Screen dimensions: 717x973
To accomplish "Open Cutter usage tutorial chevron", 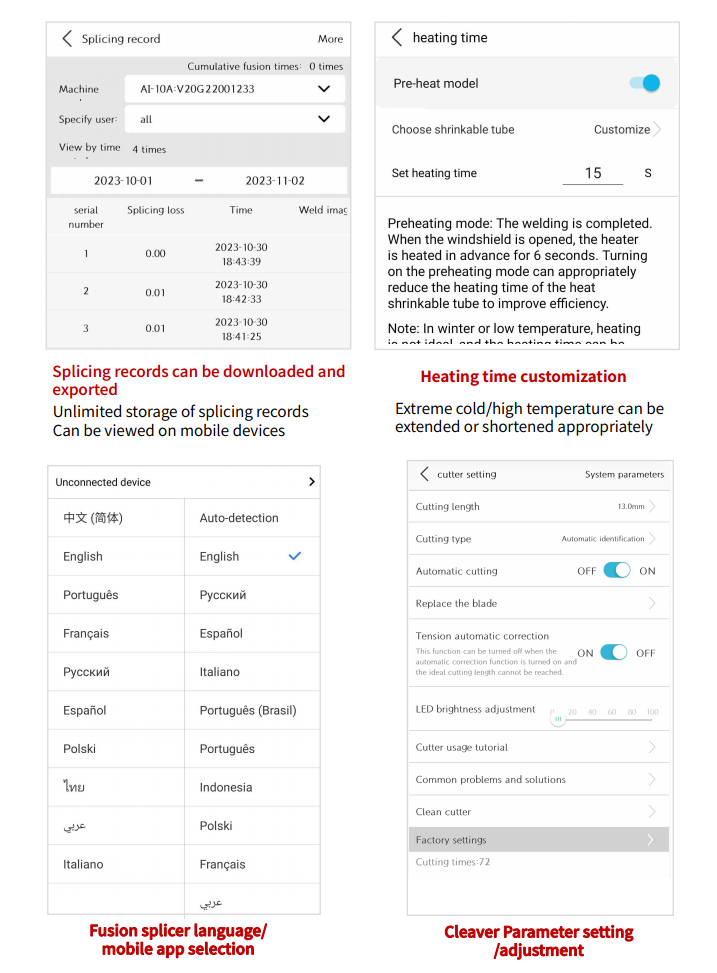I will click(x=652, y=748).
